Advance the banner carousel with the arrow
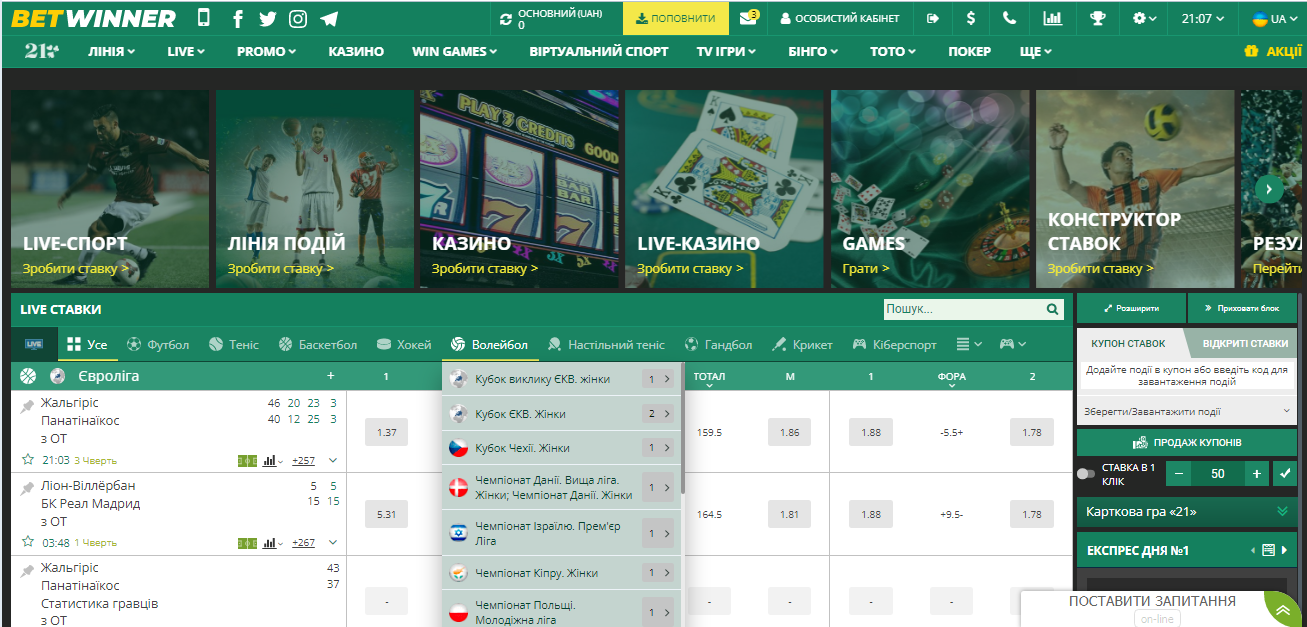The image size is (1307, 627). click(1269, 188)
